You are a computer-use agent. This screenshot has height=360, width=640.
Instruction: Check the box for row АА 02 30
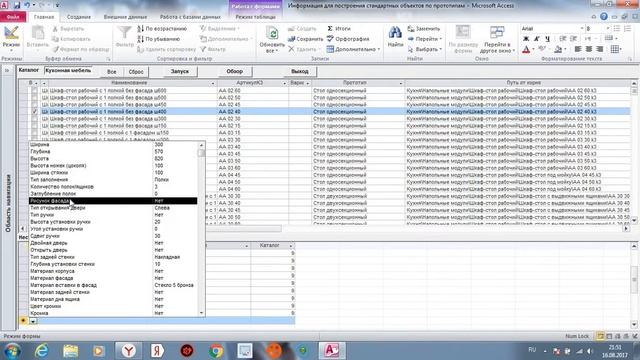(34, 119)
